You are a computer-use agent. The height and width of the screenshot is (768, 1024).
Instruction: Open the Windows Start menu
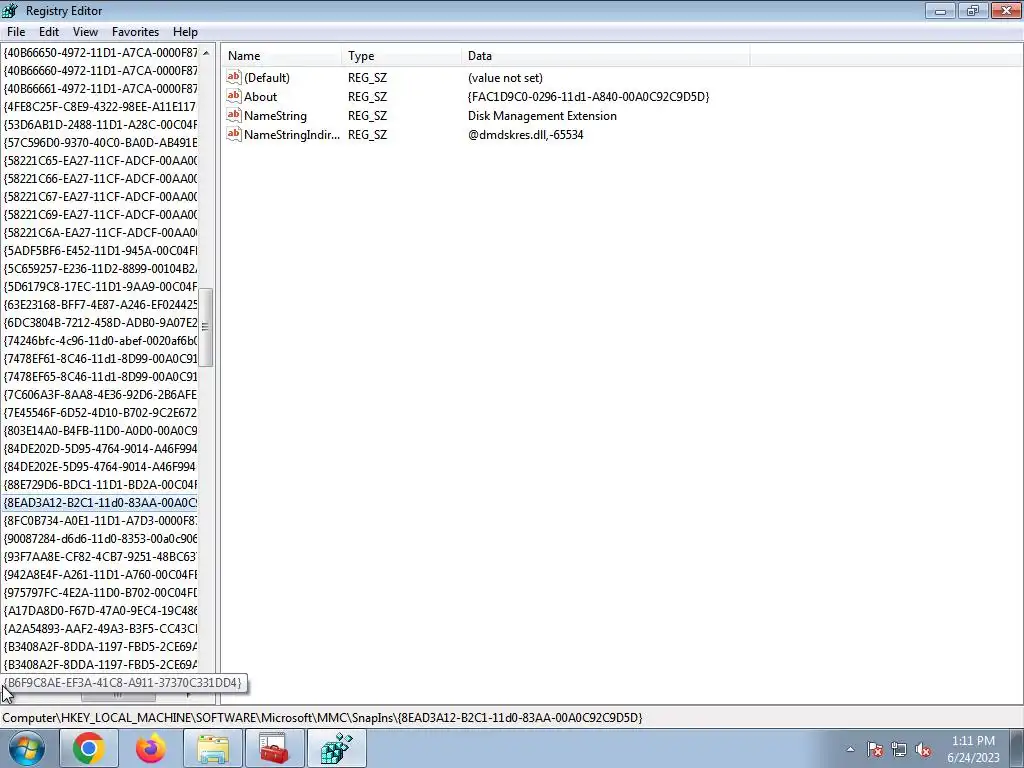pyautogui.click(x=26, y=748)
